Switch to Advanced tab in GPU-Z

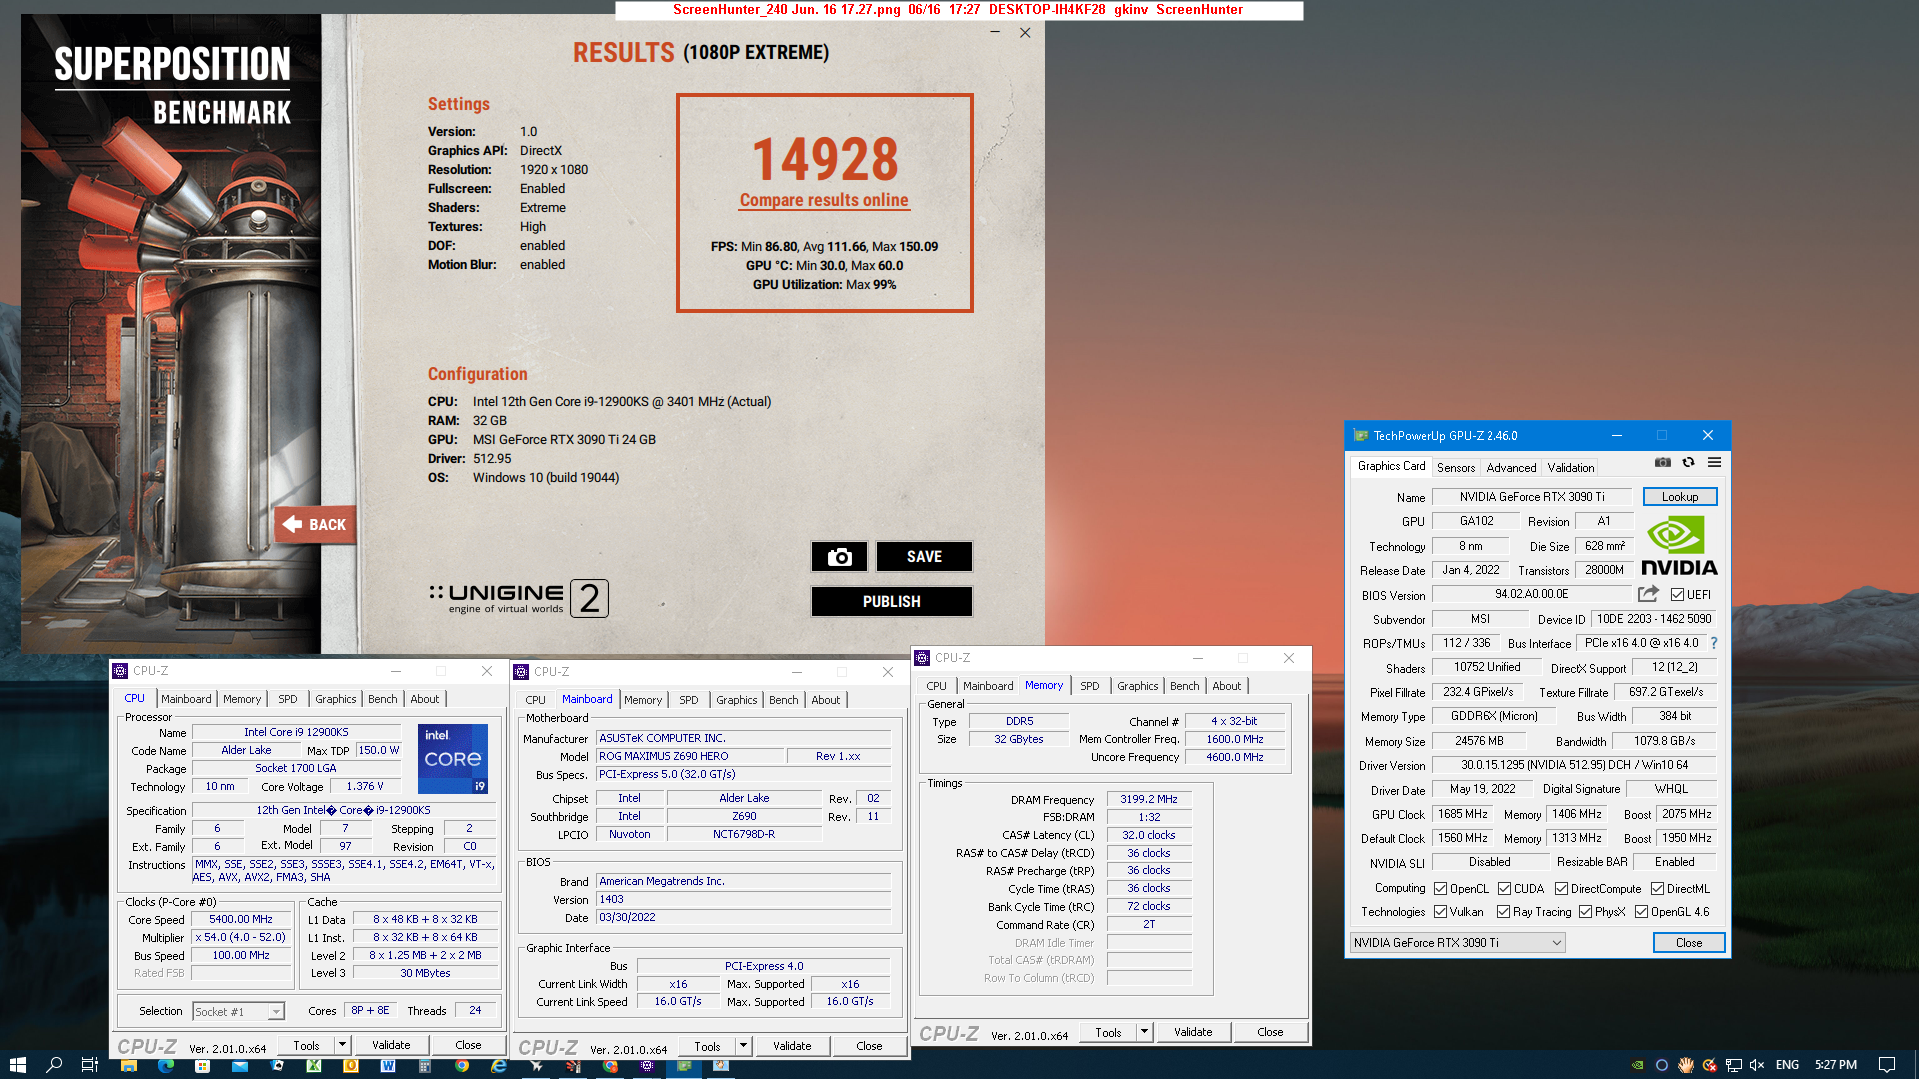[1511, 468]
